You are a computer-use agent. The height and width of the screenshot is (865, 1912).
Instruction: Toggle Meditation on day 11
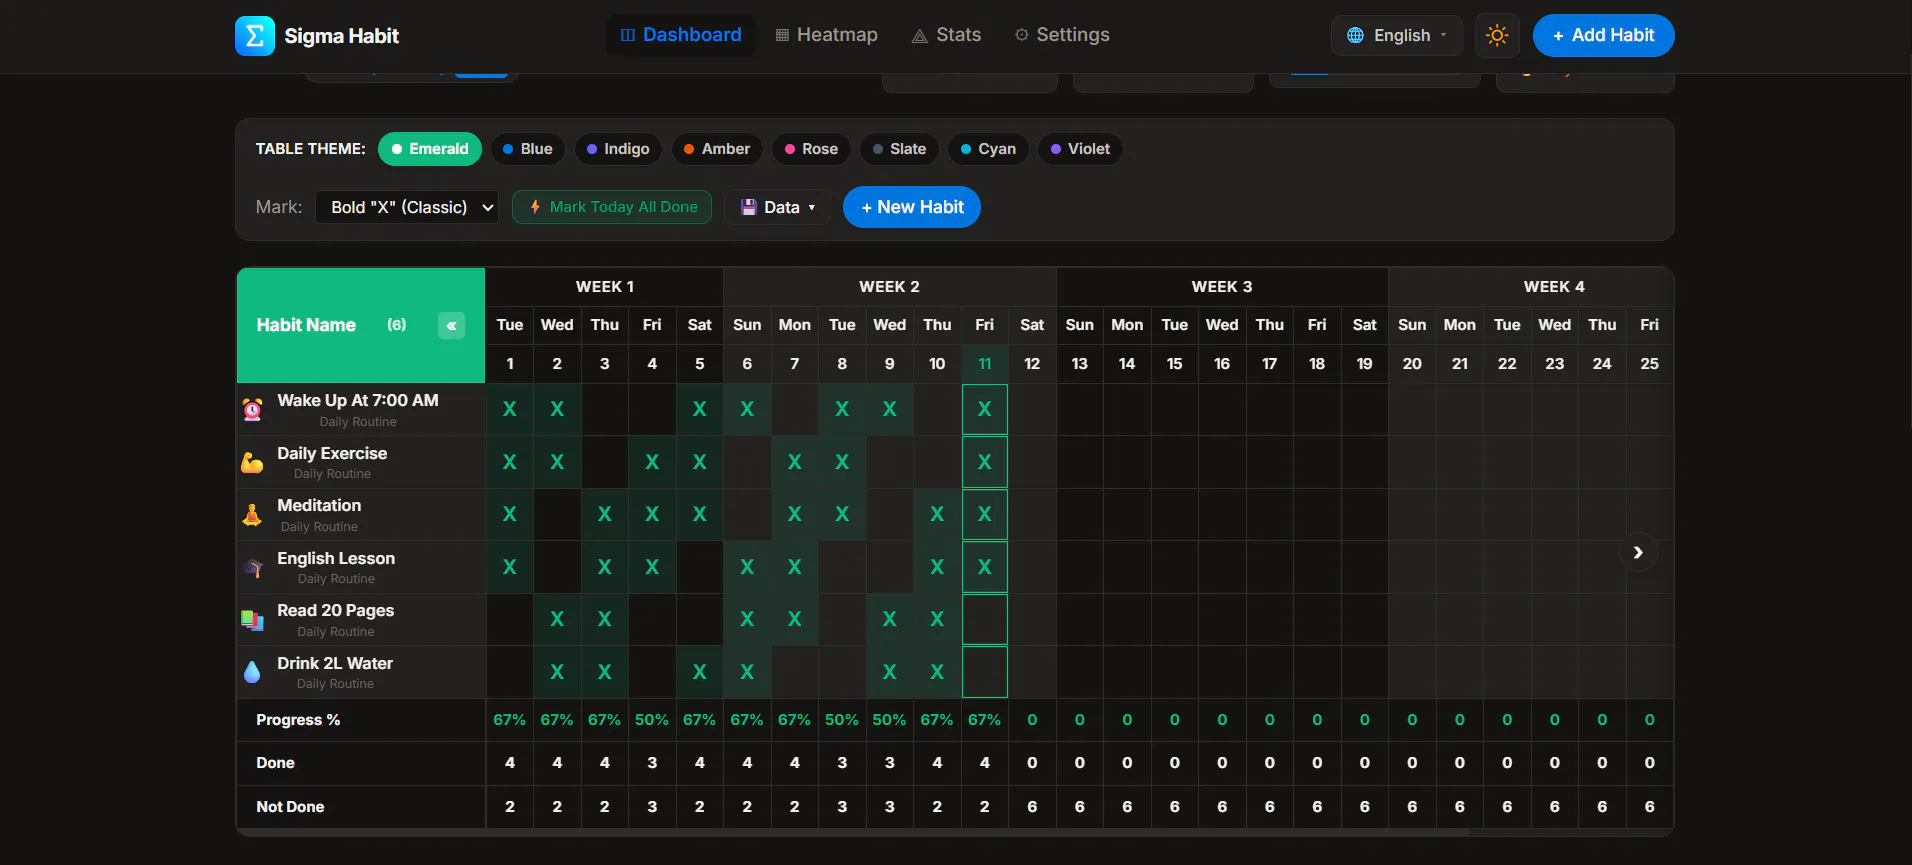(985, 514)
